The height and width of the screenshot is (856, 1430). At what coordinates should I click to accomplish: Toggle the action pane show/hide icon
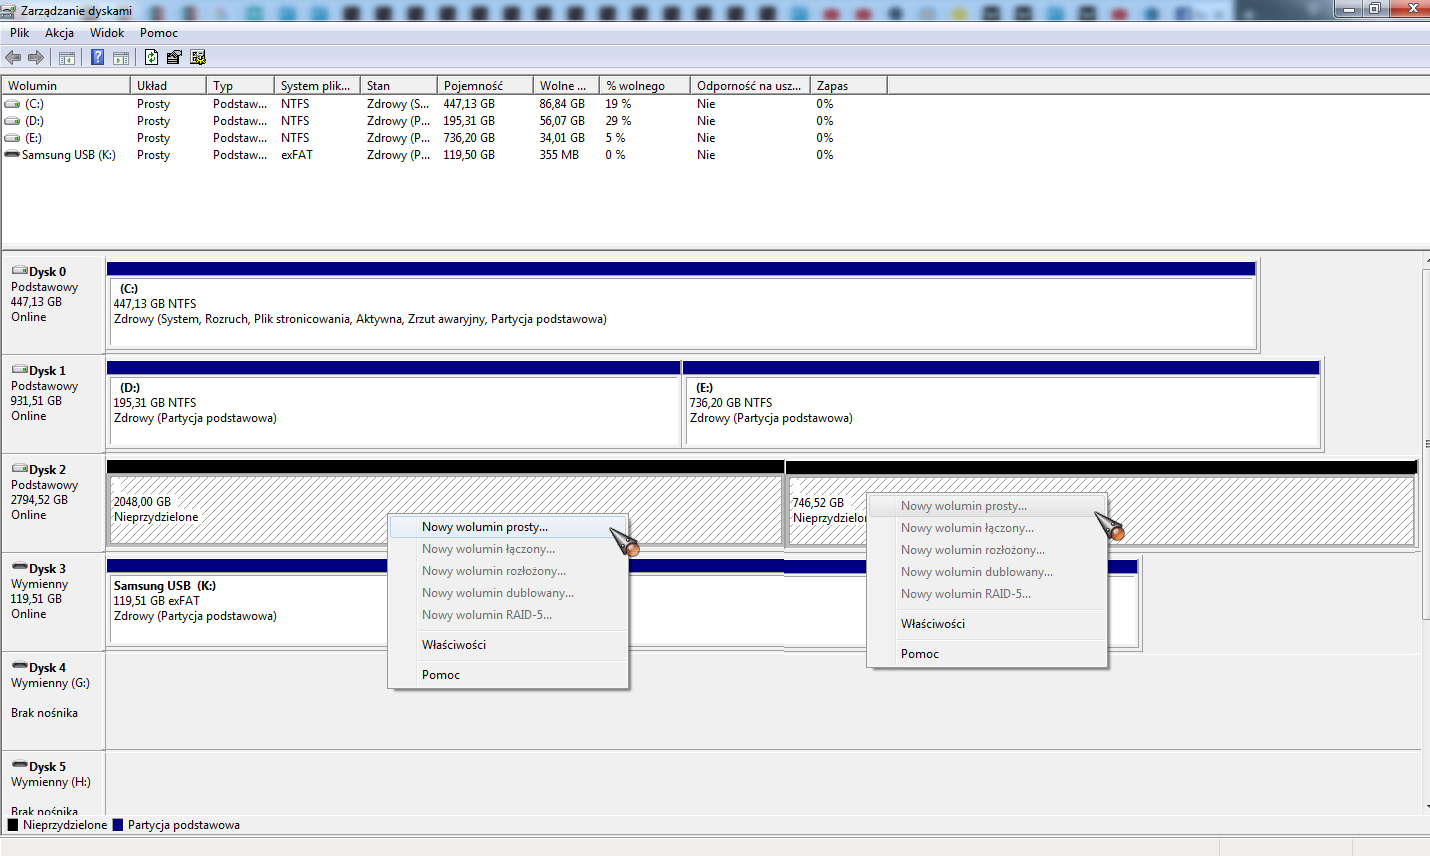click(121, 58)
